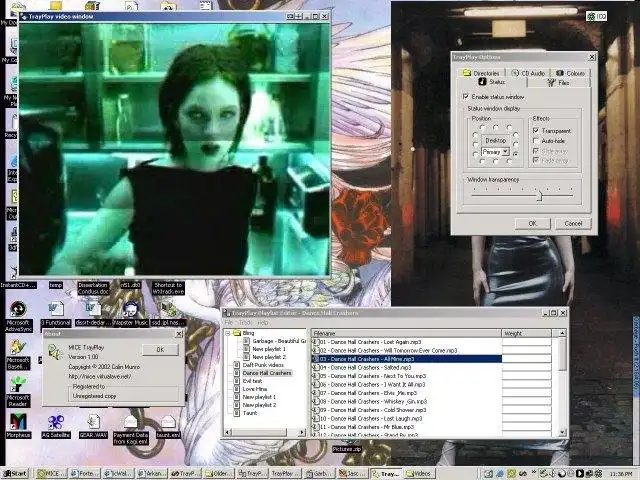Select the Status tab
This screenshot has height=480, width=640.
[492, 82]
